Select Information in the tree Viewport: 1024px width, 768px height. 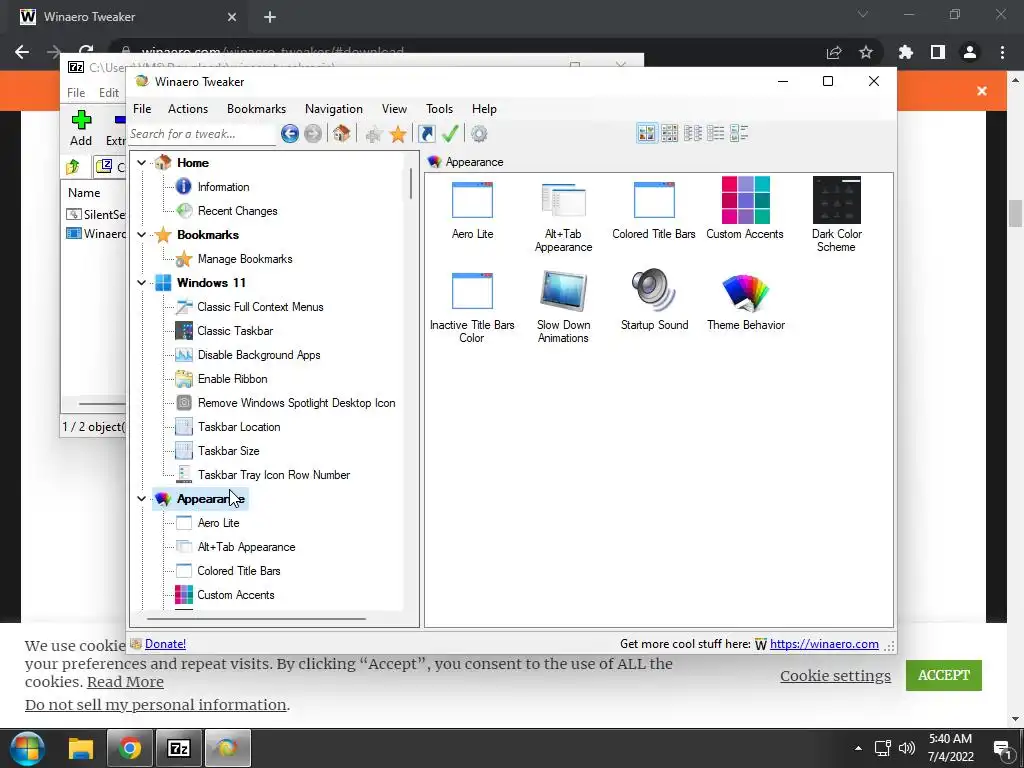click(x=223, y=187)
